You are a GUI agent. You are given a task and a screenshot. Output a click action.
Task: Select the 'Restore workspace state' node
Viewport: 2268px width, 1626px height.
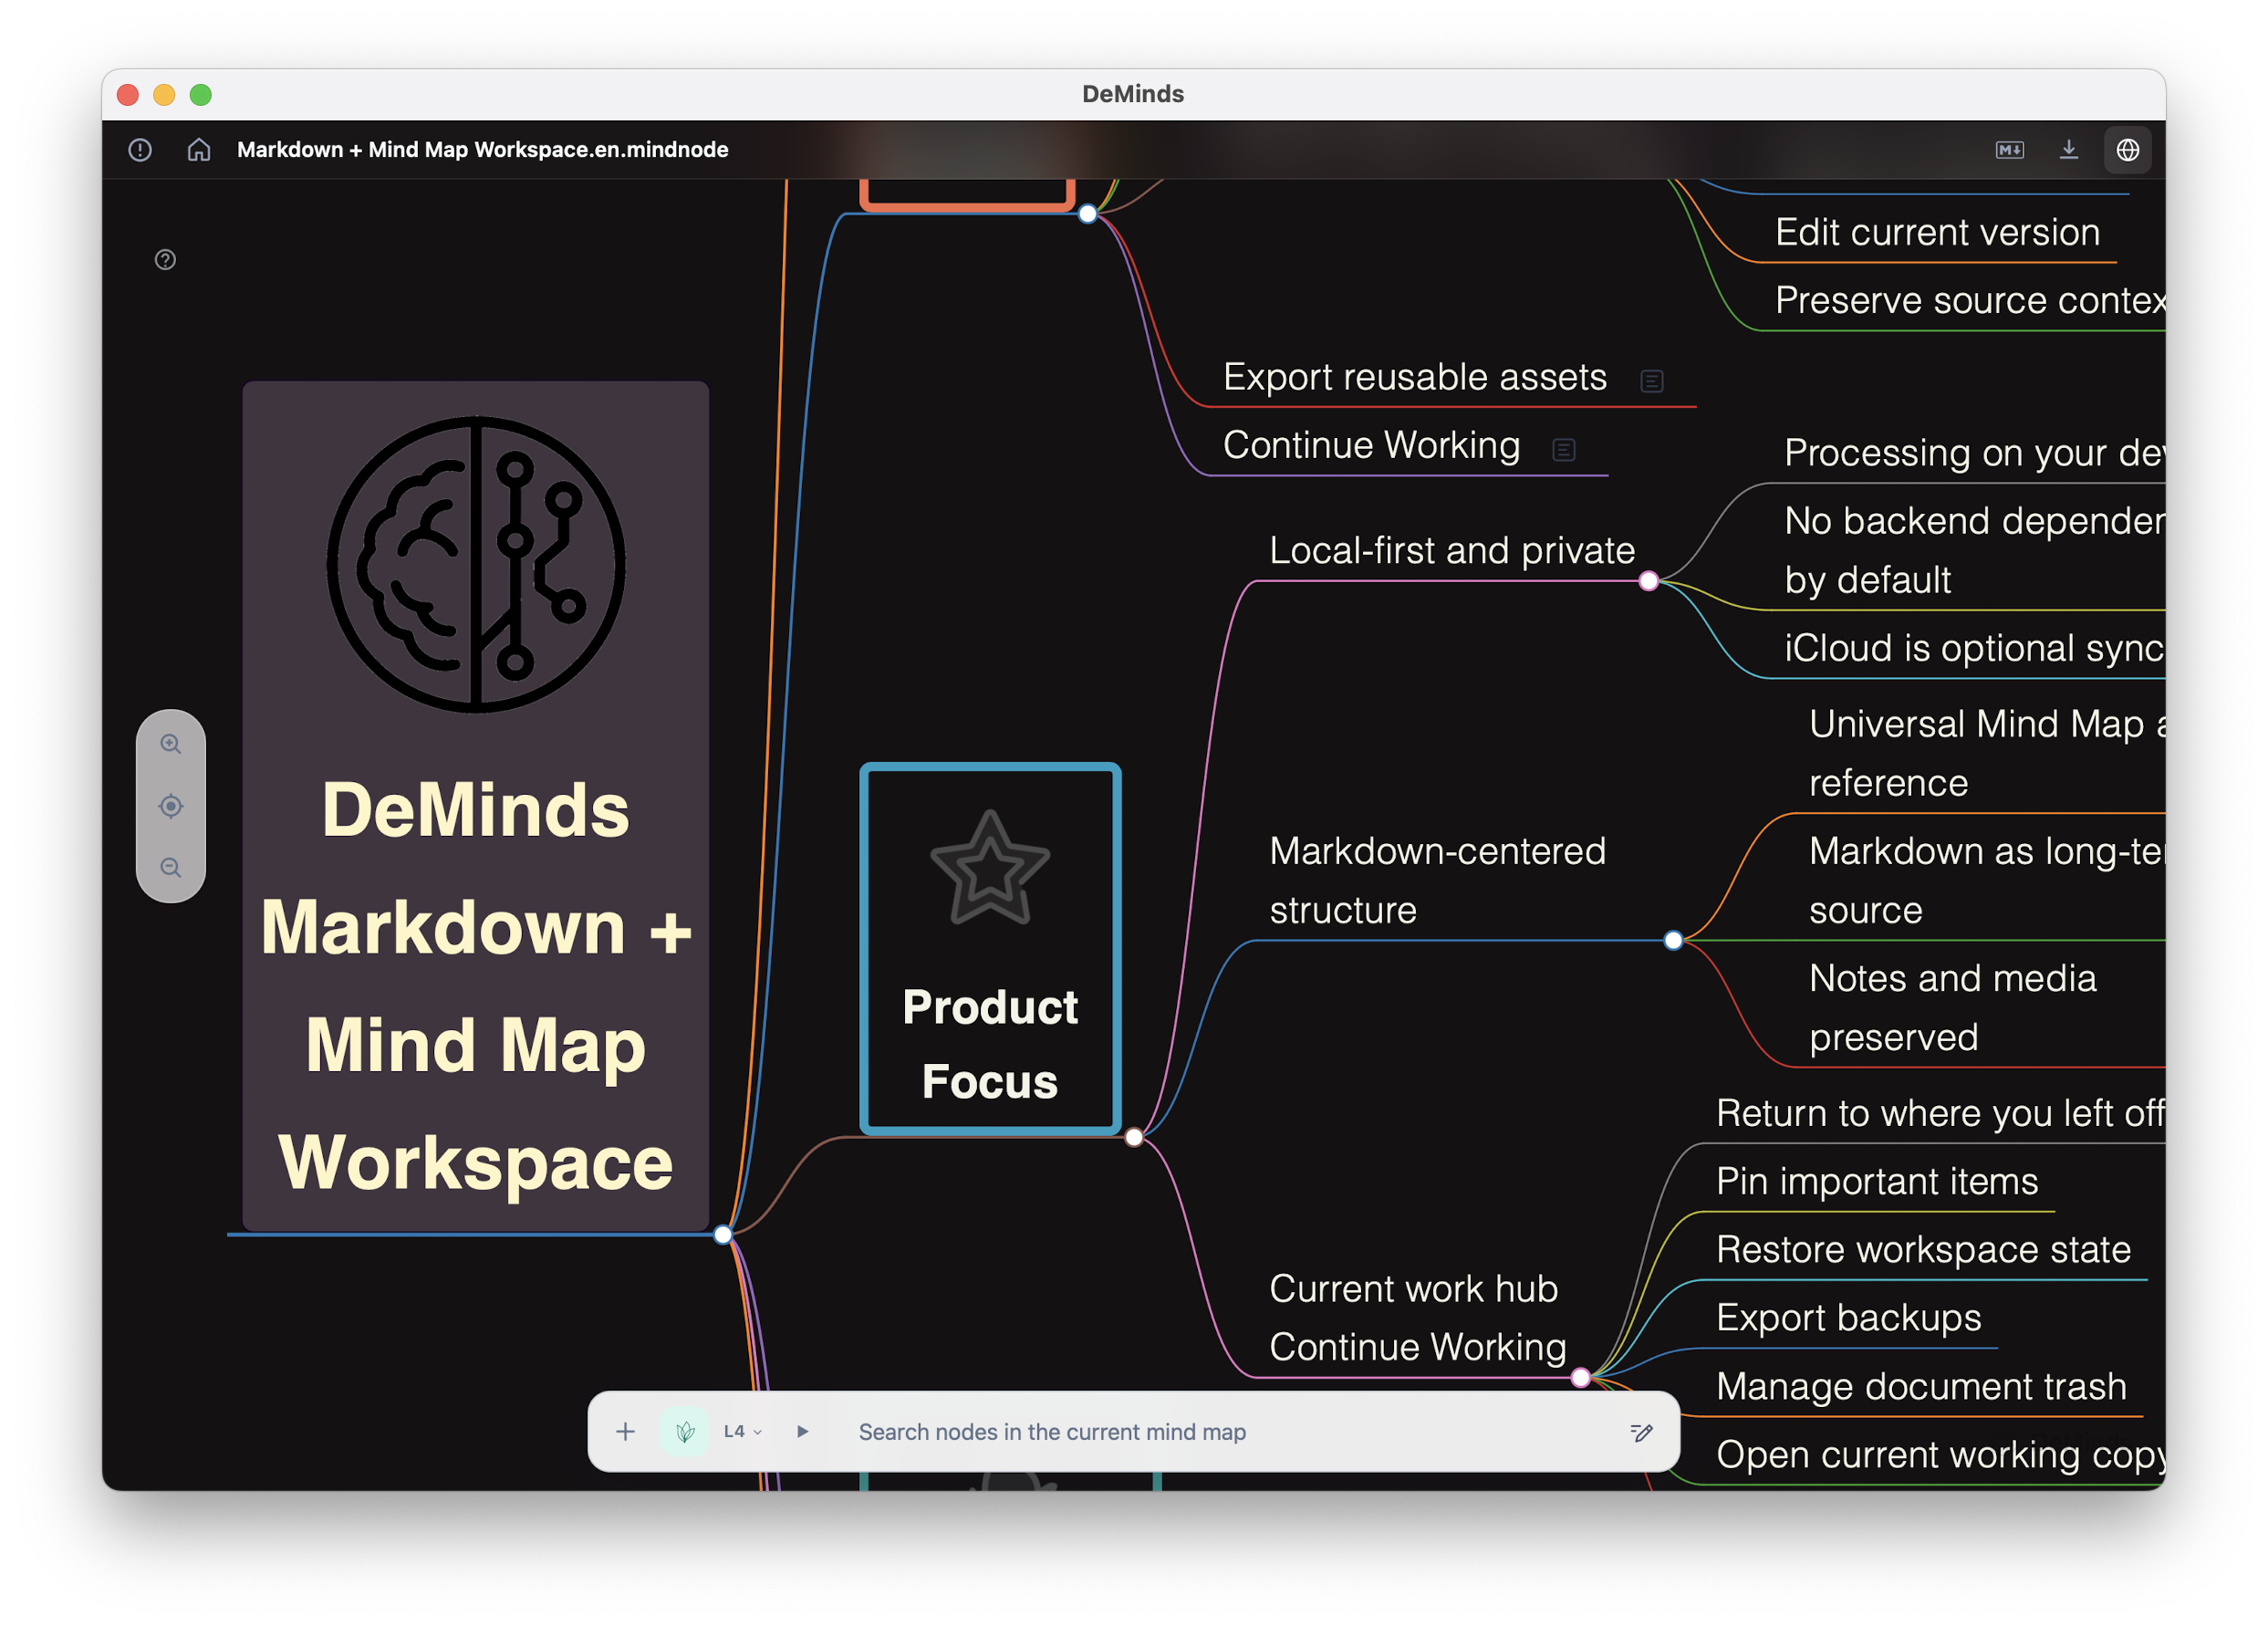point(1923,1249)
